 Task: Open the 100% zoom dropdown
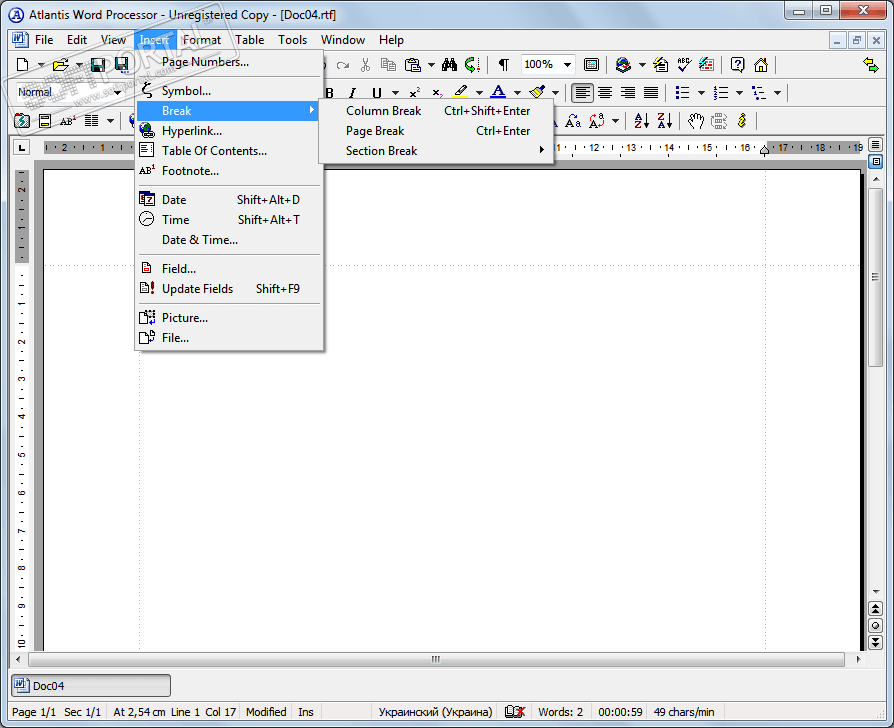coord(567,64)
